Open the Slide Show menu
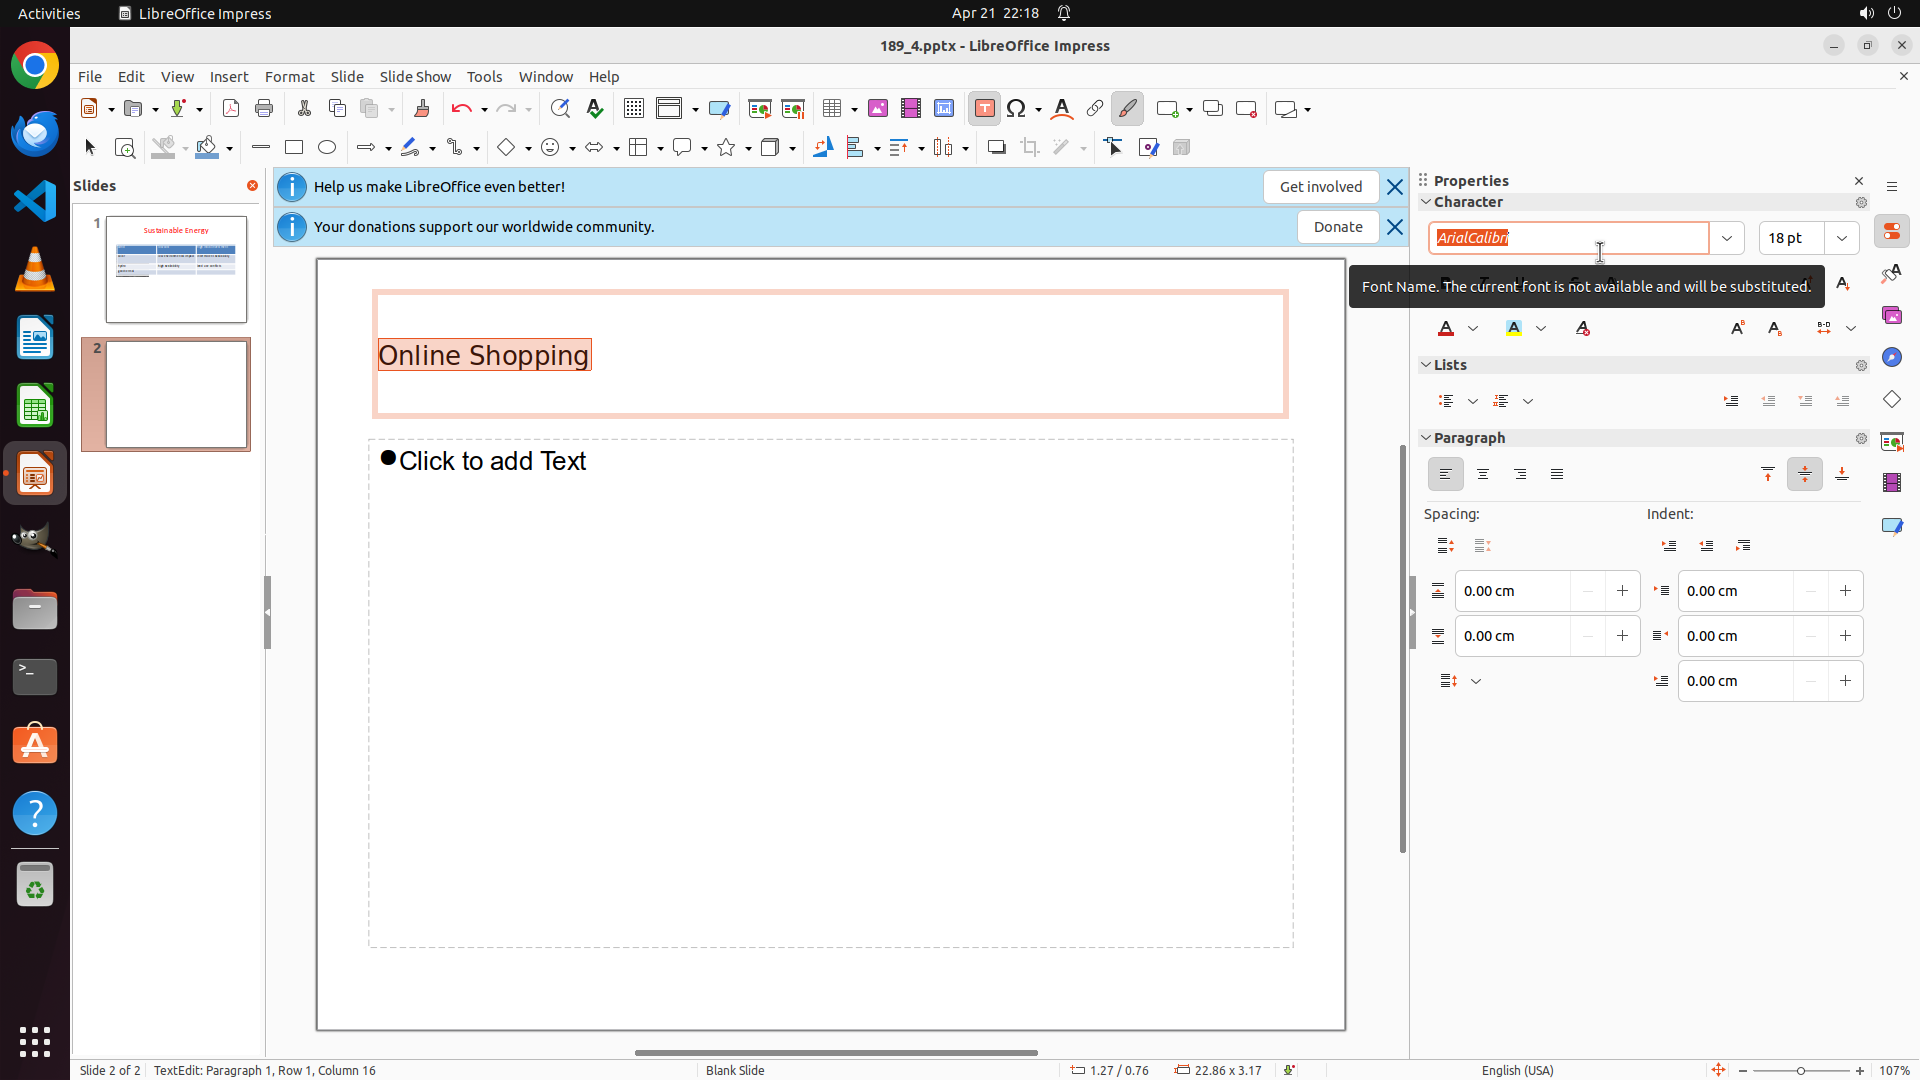 pos(415,77)
